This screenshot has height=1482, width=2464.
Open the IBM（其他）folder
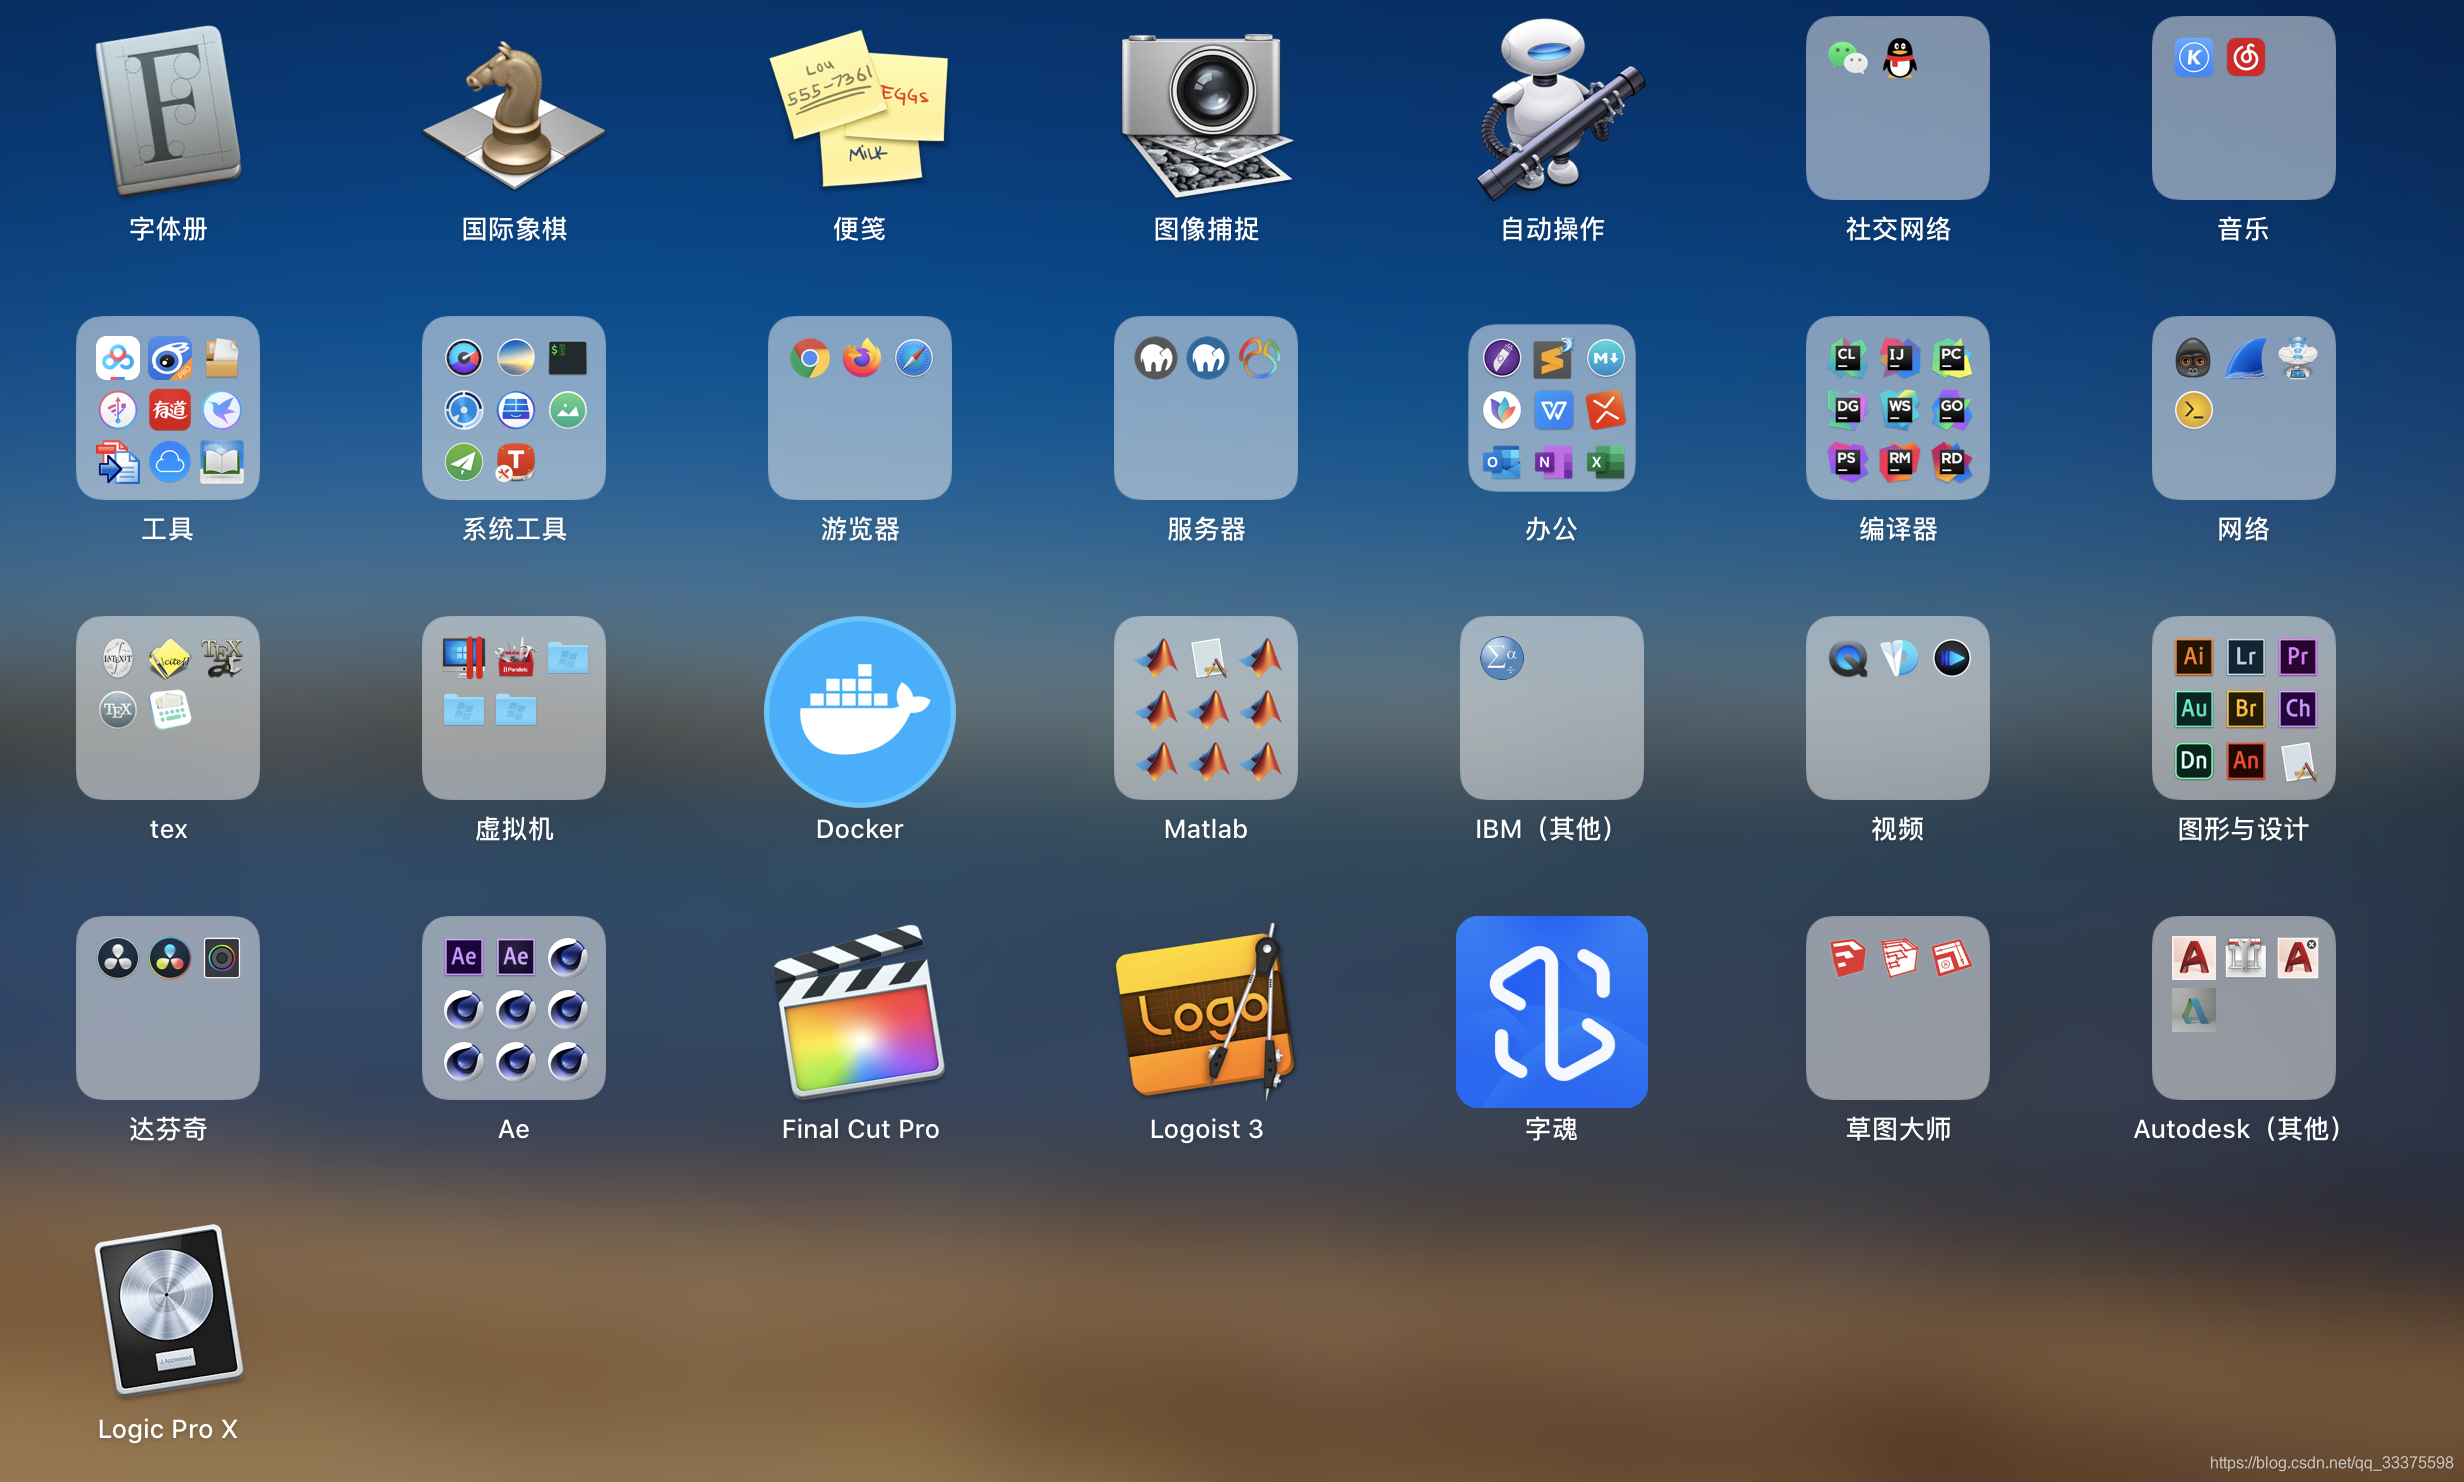point(1552,708)
